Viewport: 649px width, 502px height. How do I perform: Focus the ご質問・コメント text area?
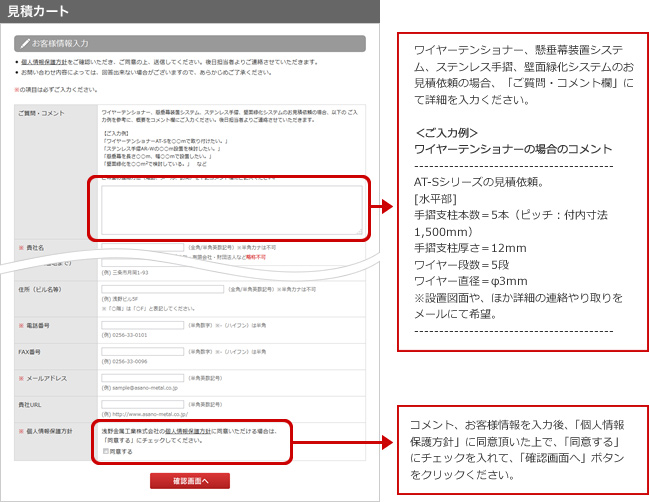point(231,210)
